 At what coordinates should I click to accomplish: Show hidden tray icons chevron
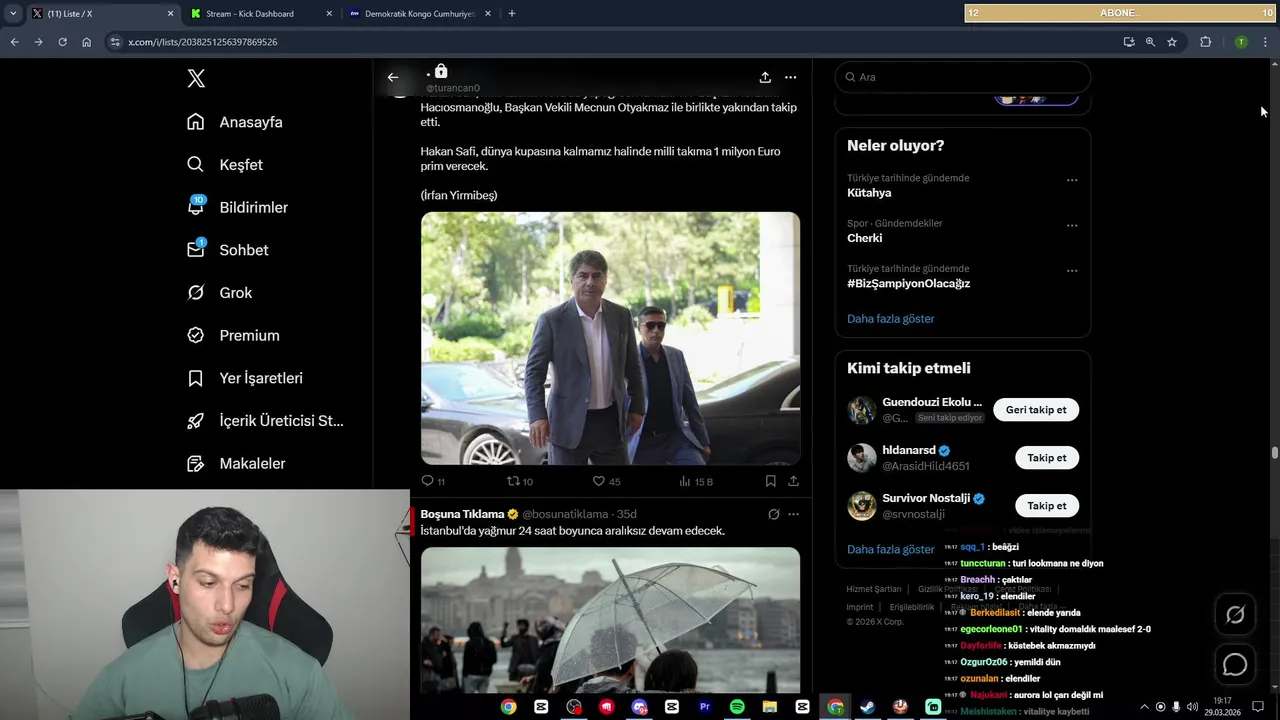coord(1145,707)
